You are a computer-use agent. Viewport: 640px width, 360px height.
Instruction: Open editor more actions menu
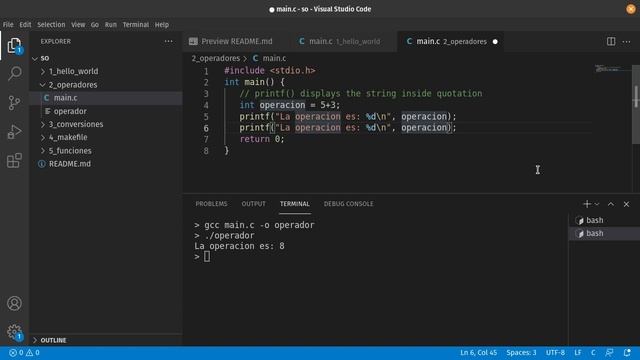[626, 41]
